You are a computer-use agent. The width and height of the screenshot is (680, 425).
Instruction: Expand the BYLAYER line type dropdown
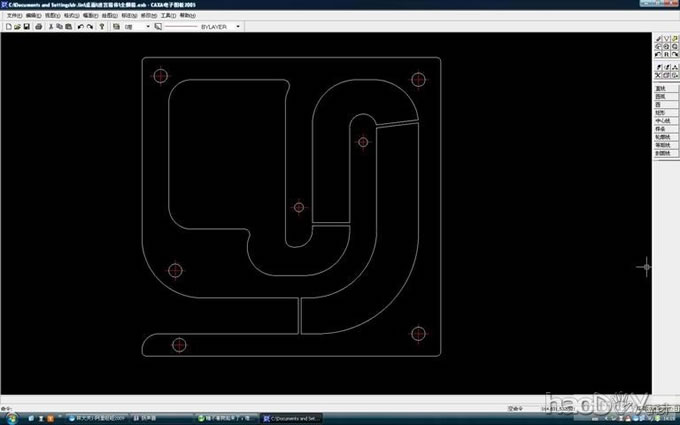pyautogui.click(x=238, y=27)
